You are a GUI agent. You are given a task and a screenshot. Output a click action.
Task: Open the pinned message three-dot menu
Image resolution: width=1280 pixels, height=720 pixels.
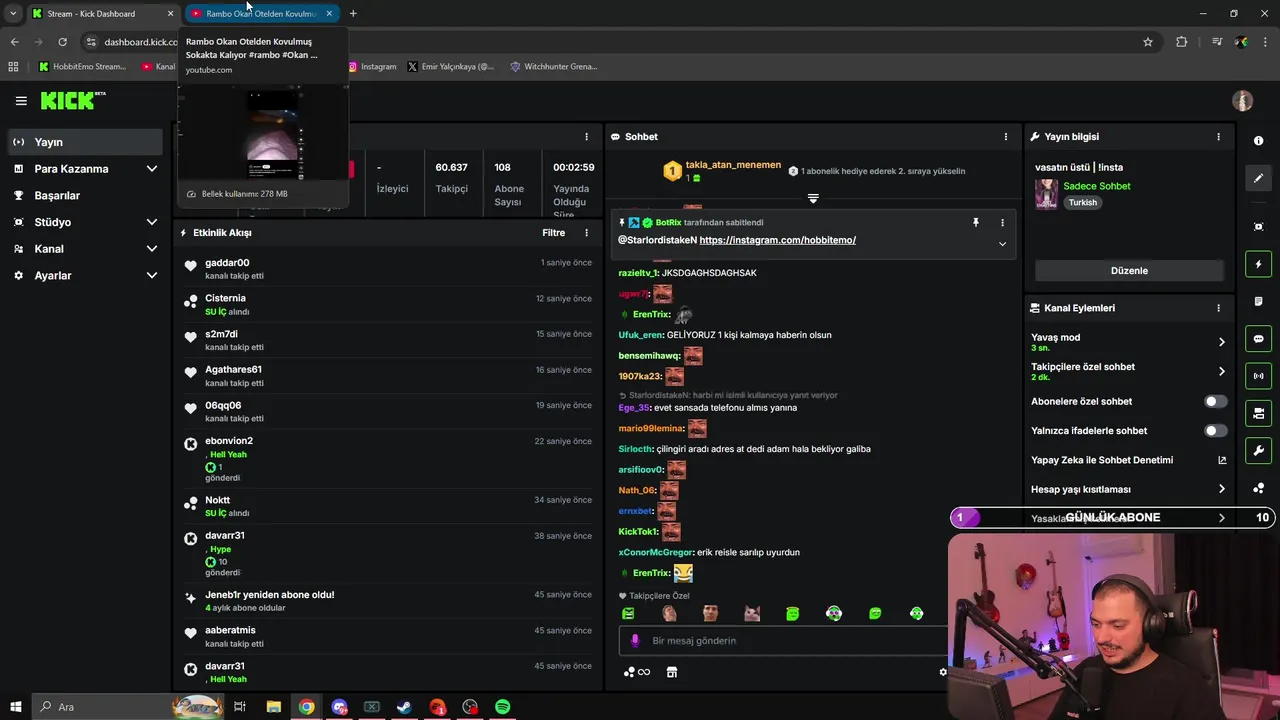[1002, 222]
